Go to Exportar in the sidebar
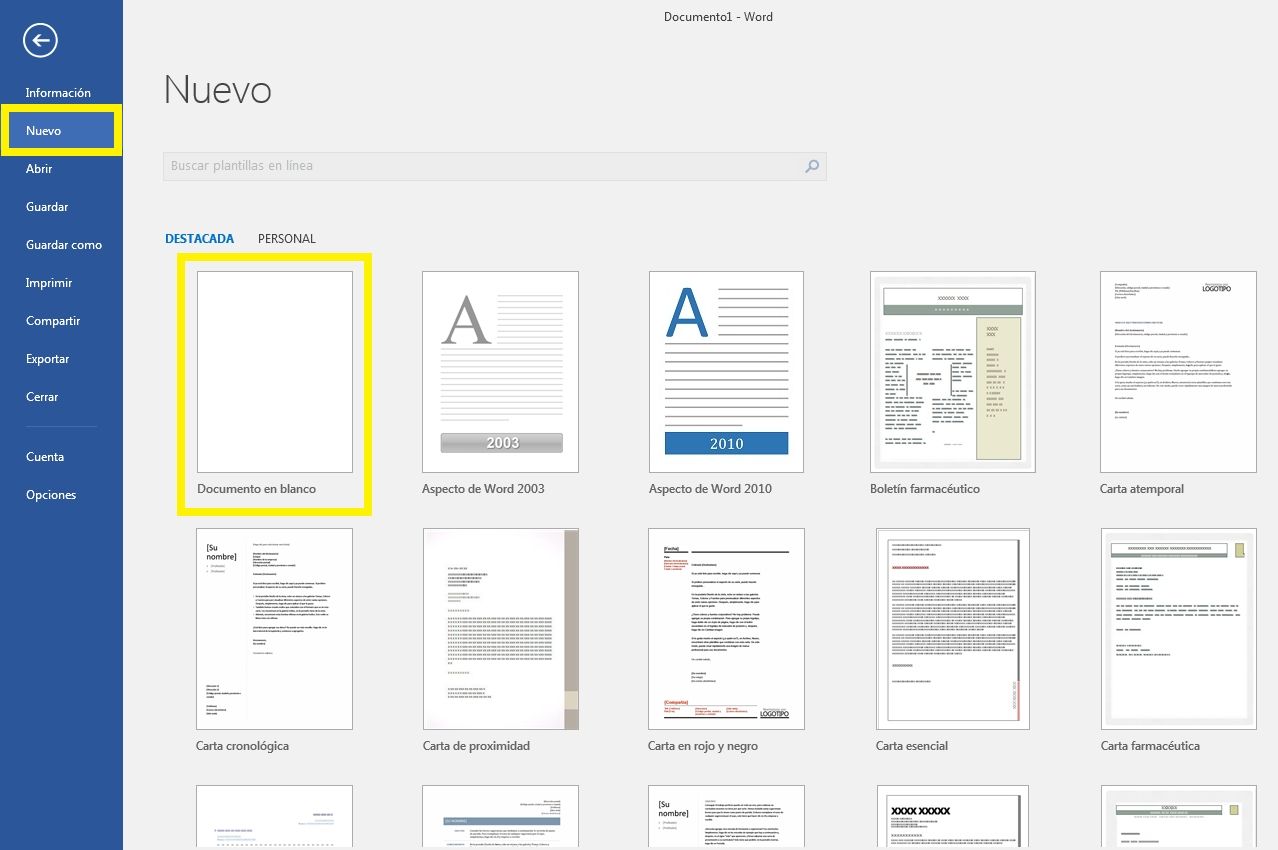1278x850 pixels. click(47, 359)
